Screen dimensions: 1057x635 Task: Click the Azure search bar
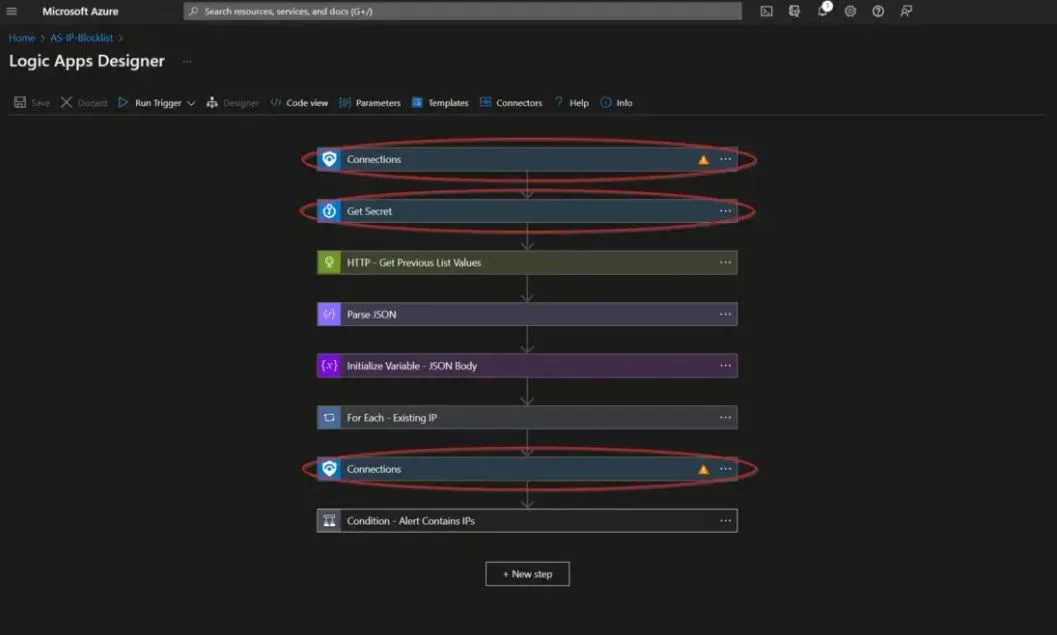point(465,11)
